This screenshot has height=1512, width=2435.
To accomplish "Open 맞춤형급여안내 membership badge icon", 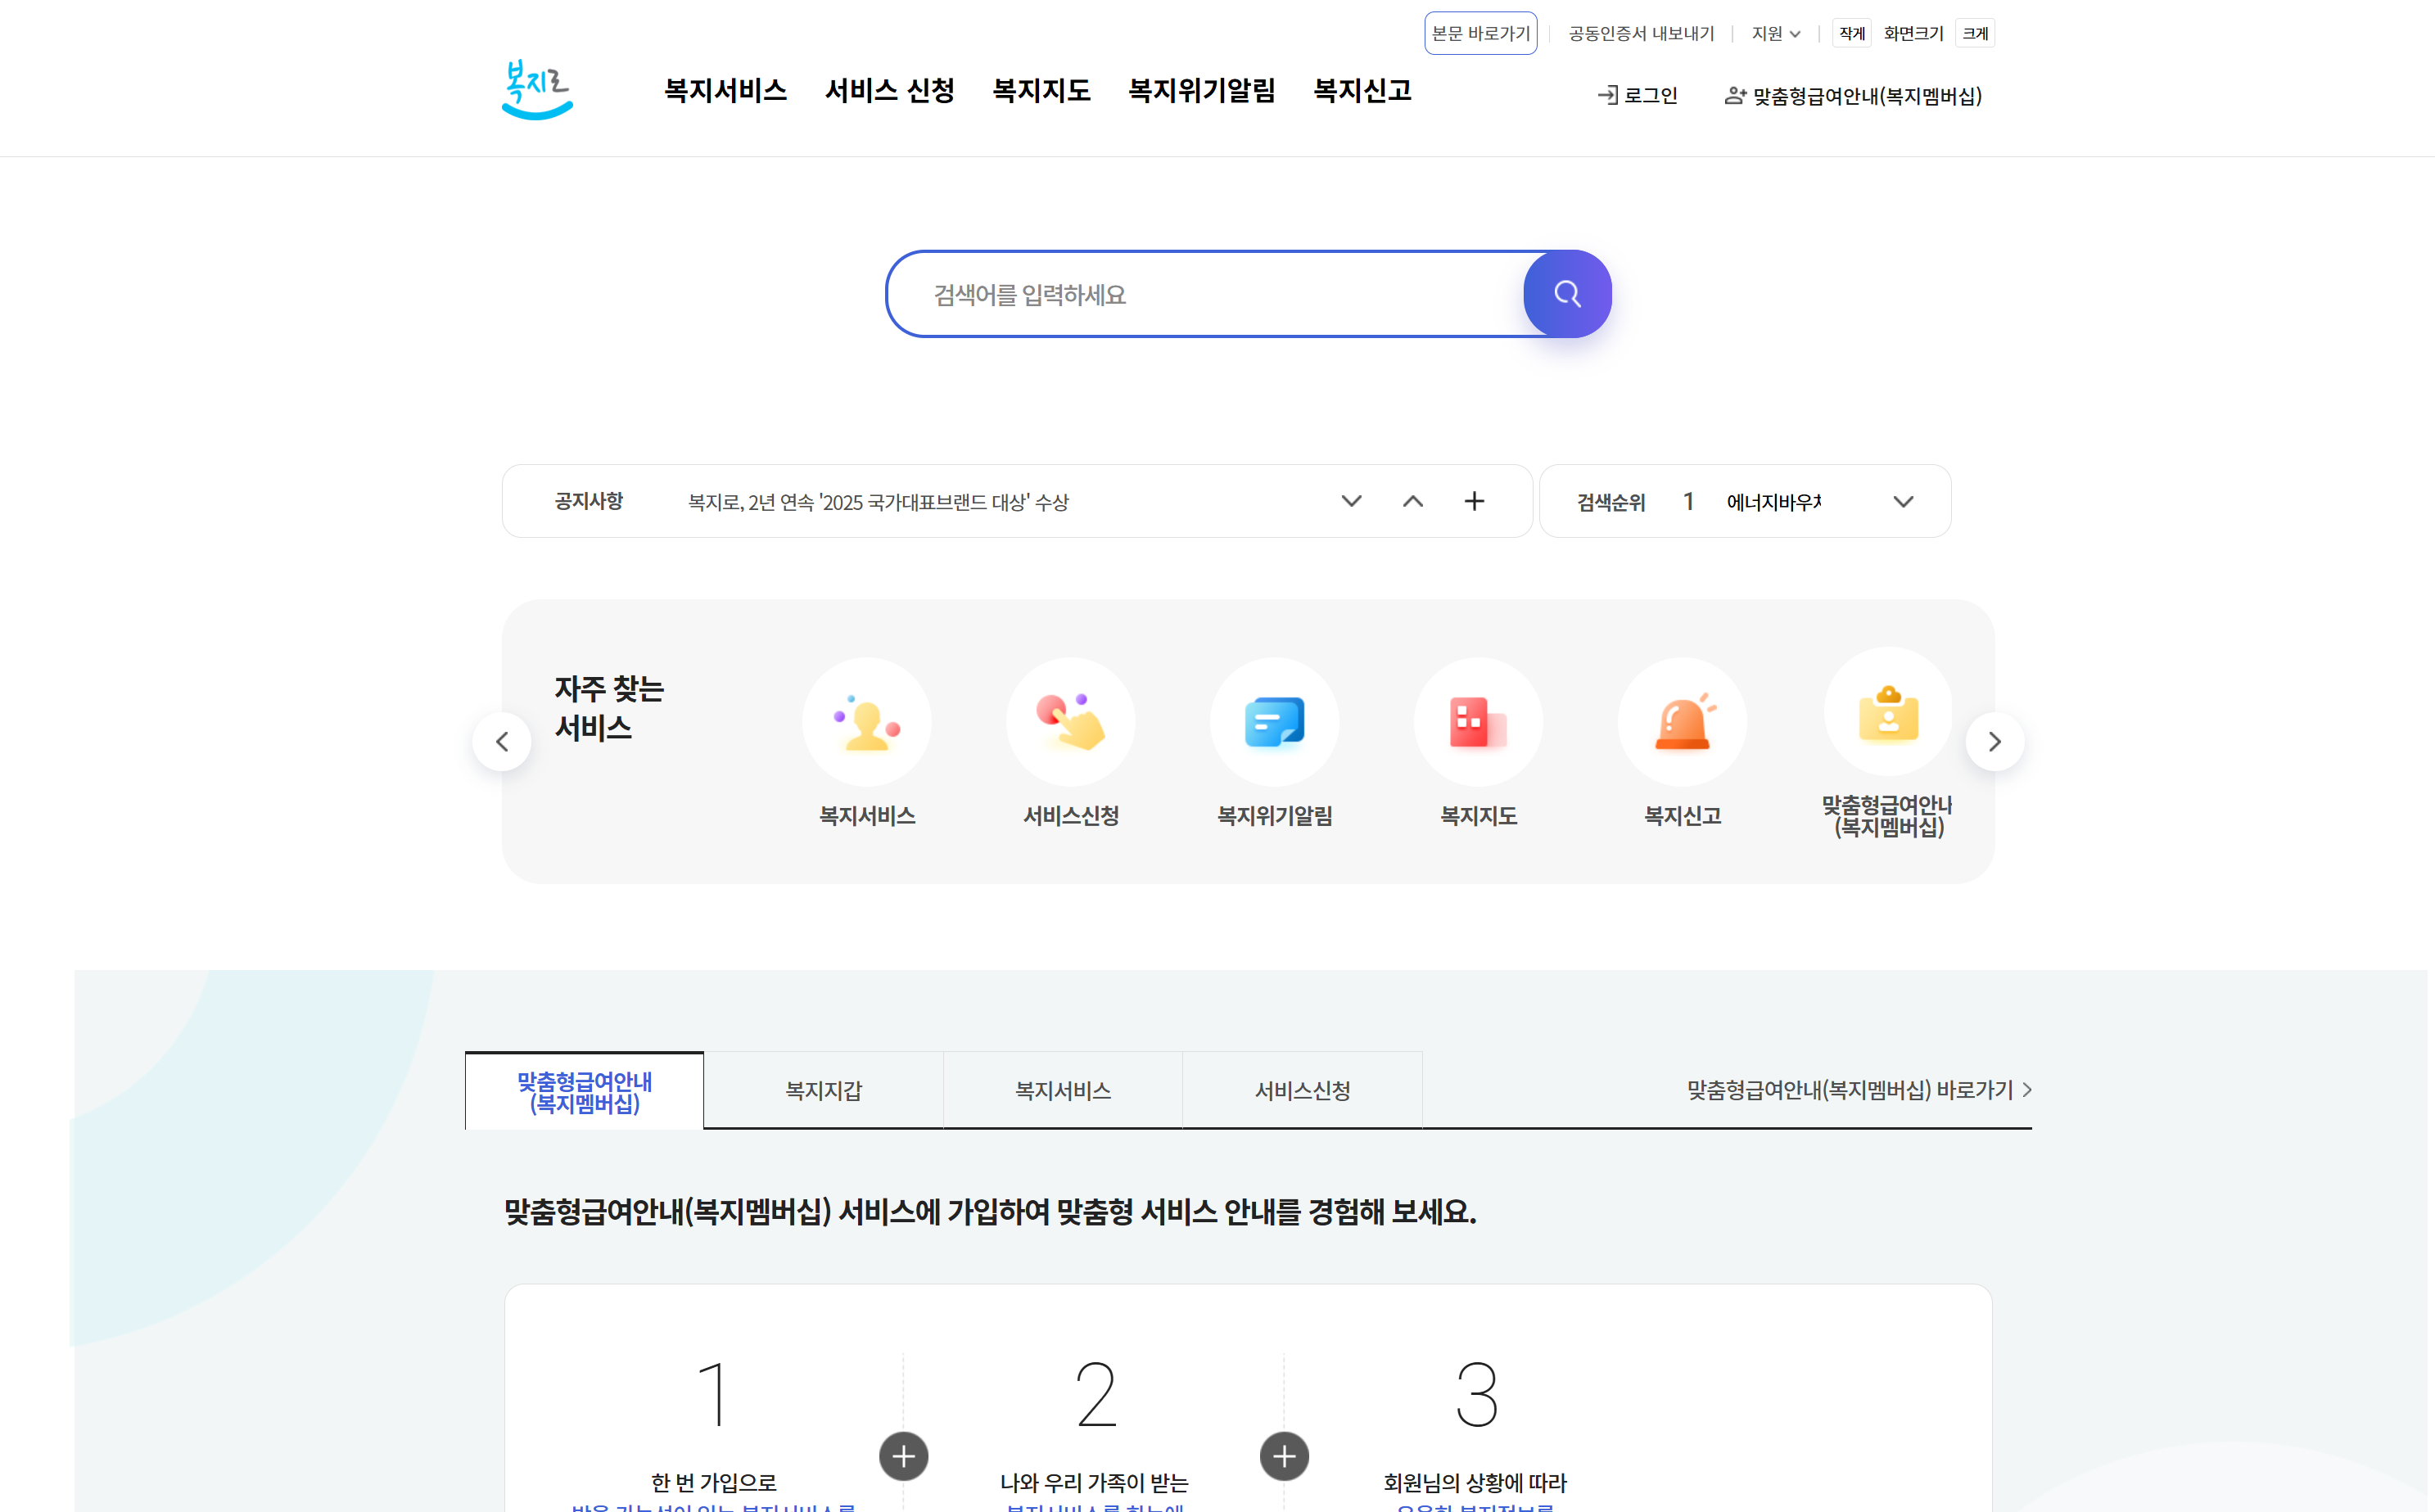I will tap(1887, 712).
